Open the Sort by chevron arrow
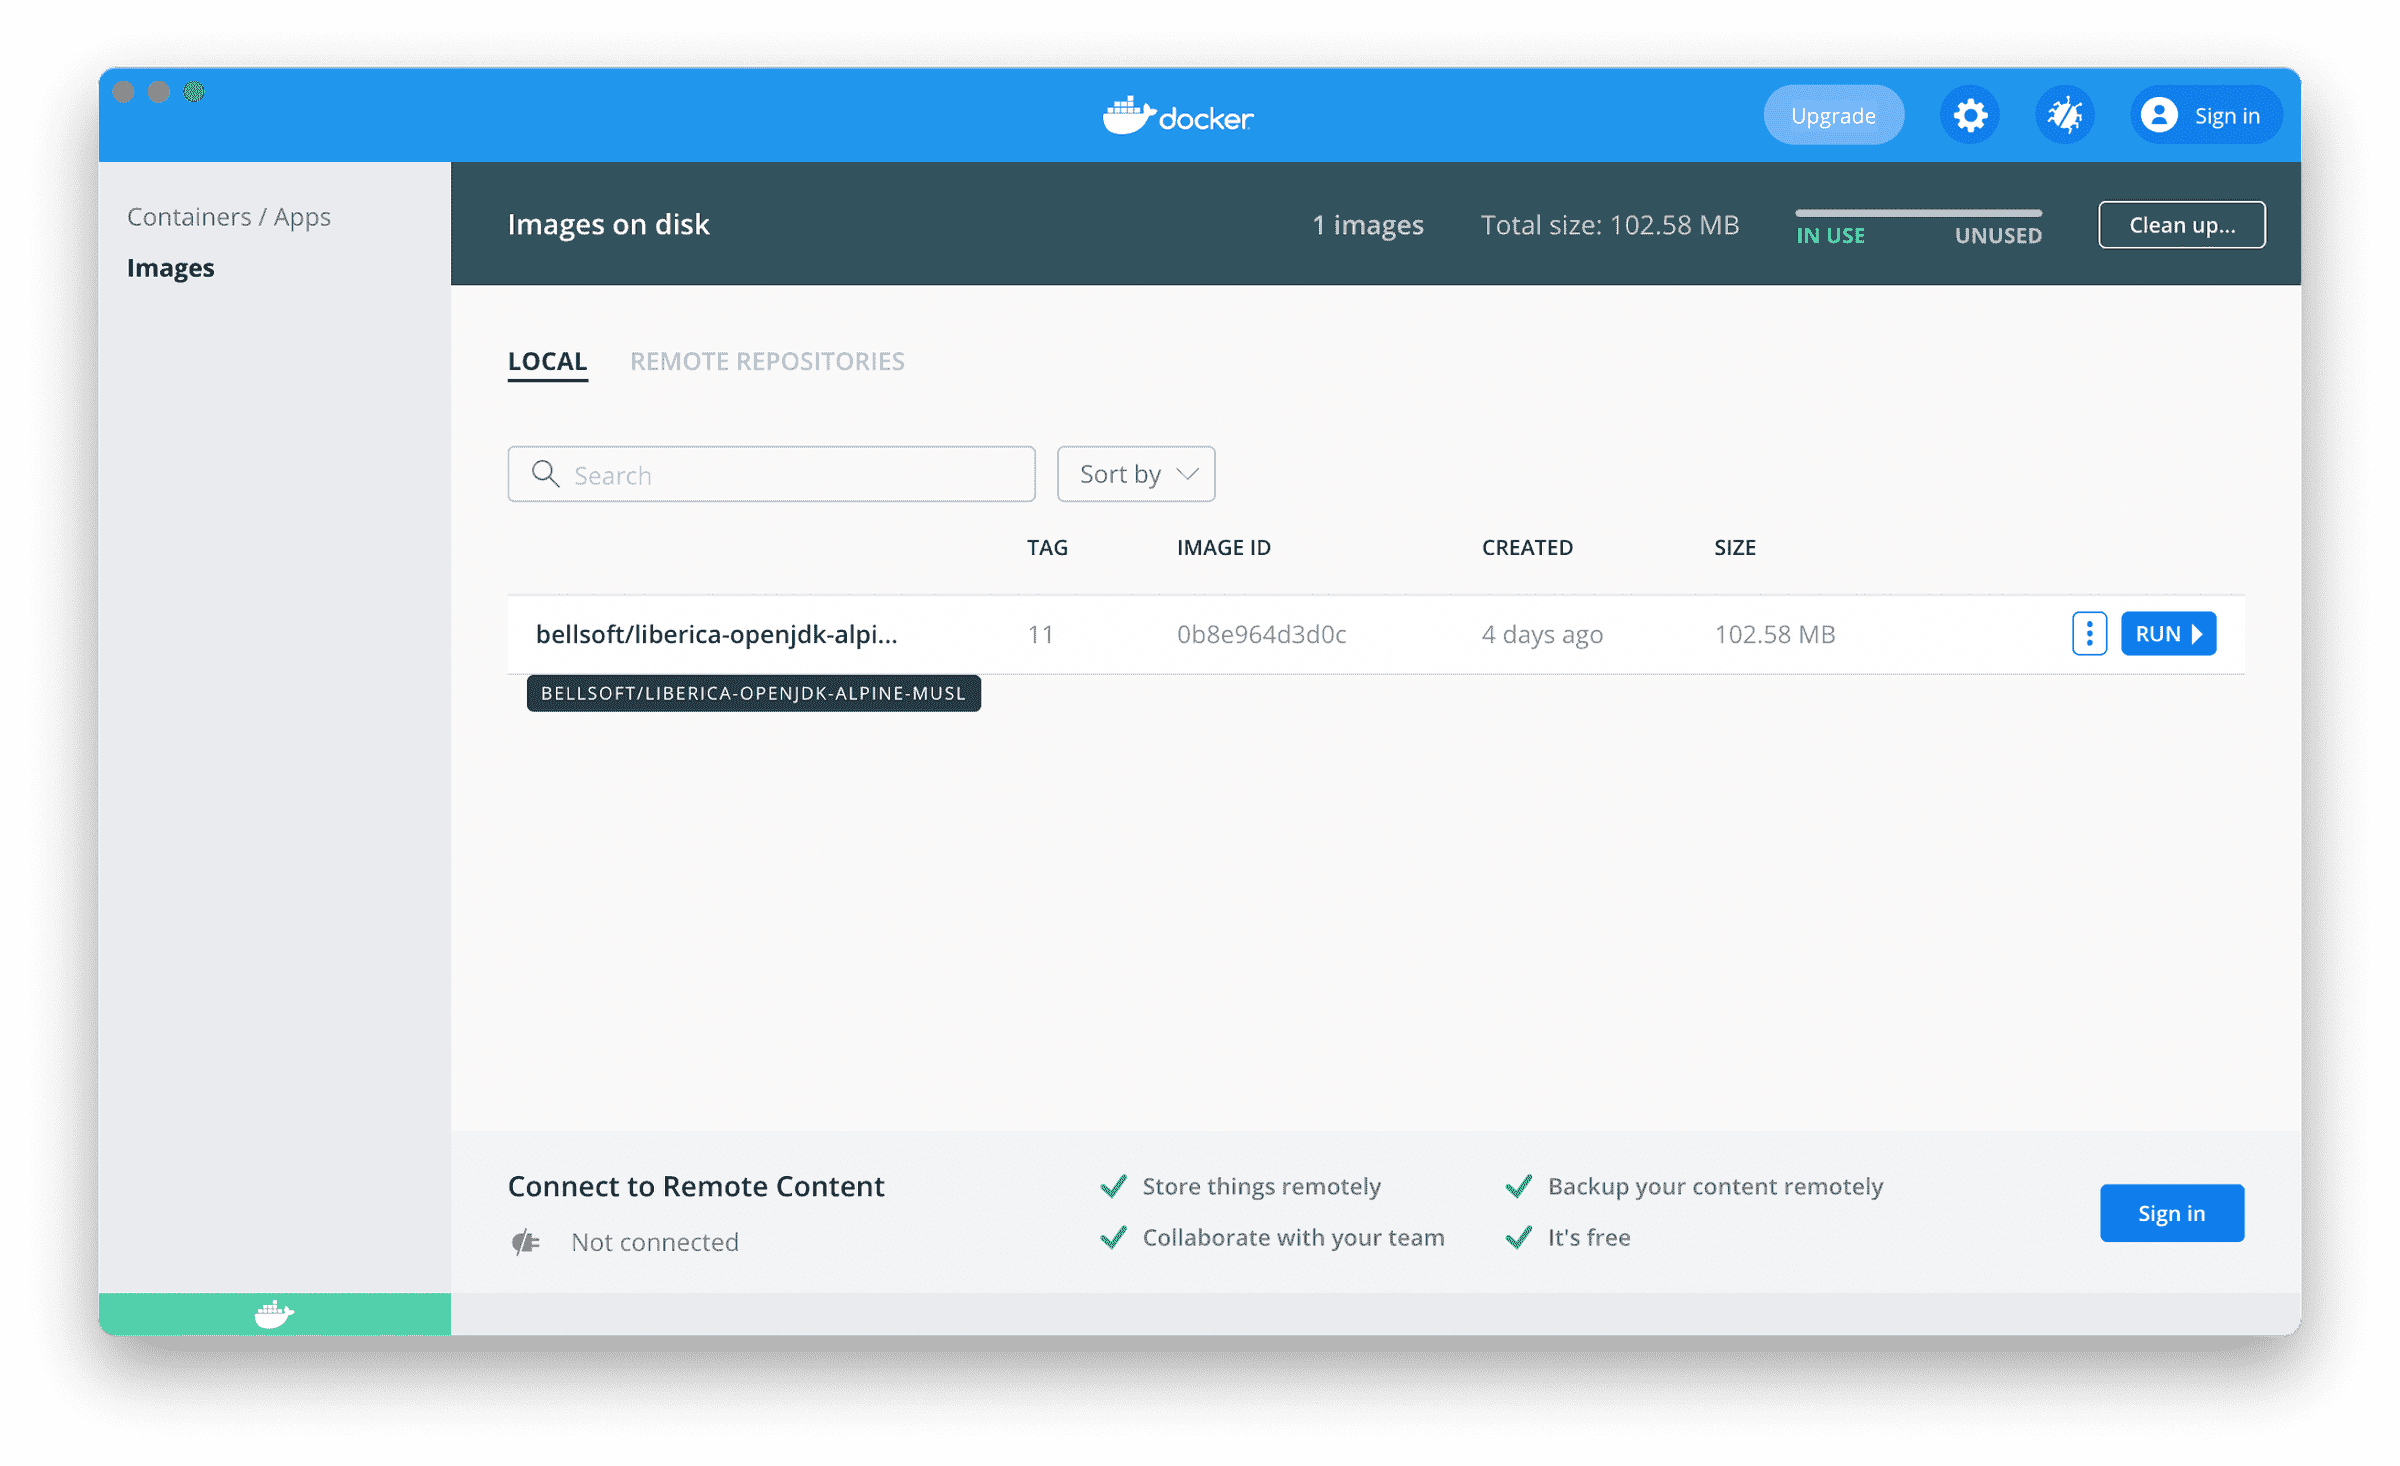This screenshot has width=2400, height=1466. click(1188, 474)
